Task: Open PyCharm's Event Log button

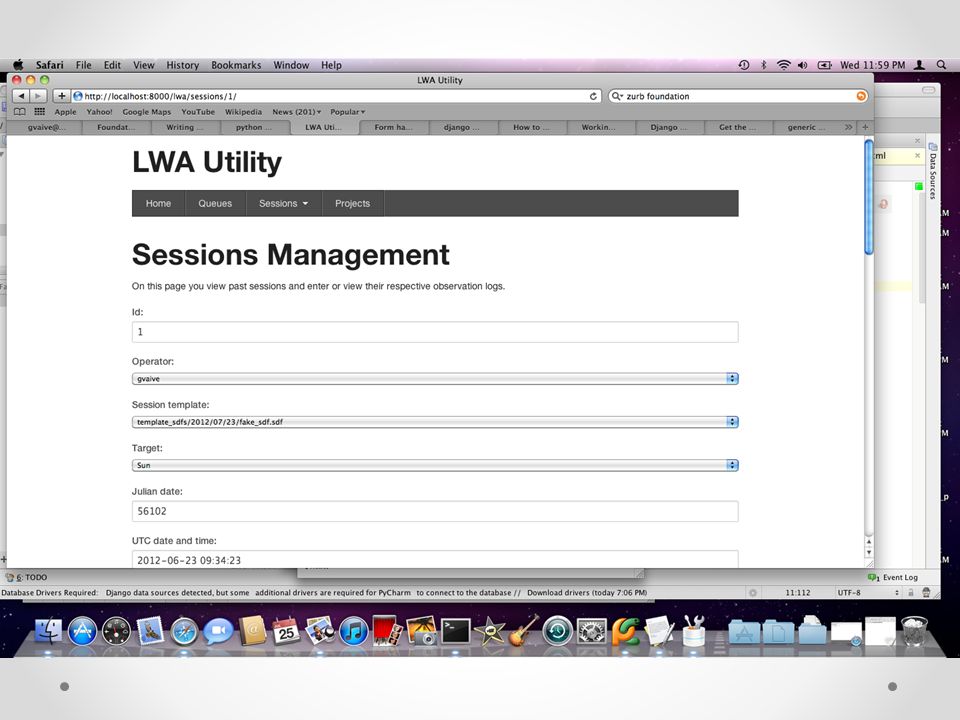Action: (893, 577)
